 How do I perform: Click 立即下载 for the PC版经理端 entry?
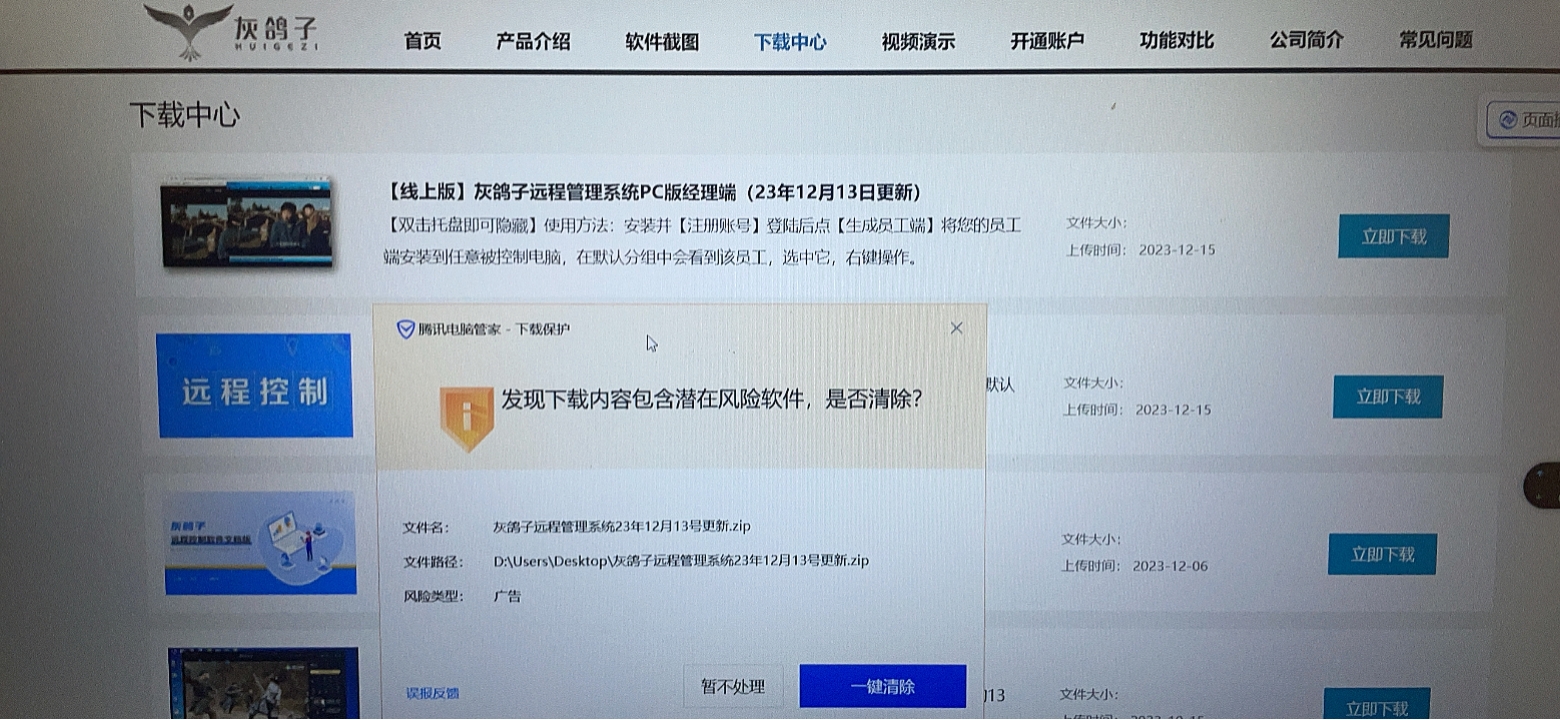[1393, 237]
